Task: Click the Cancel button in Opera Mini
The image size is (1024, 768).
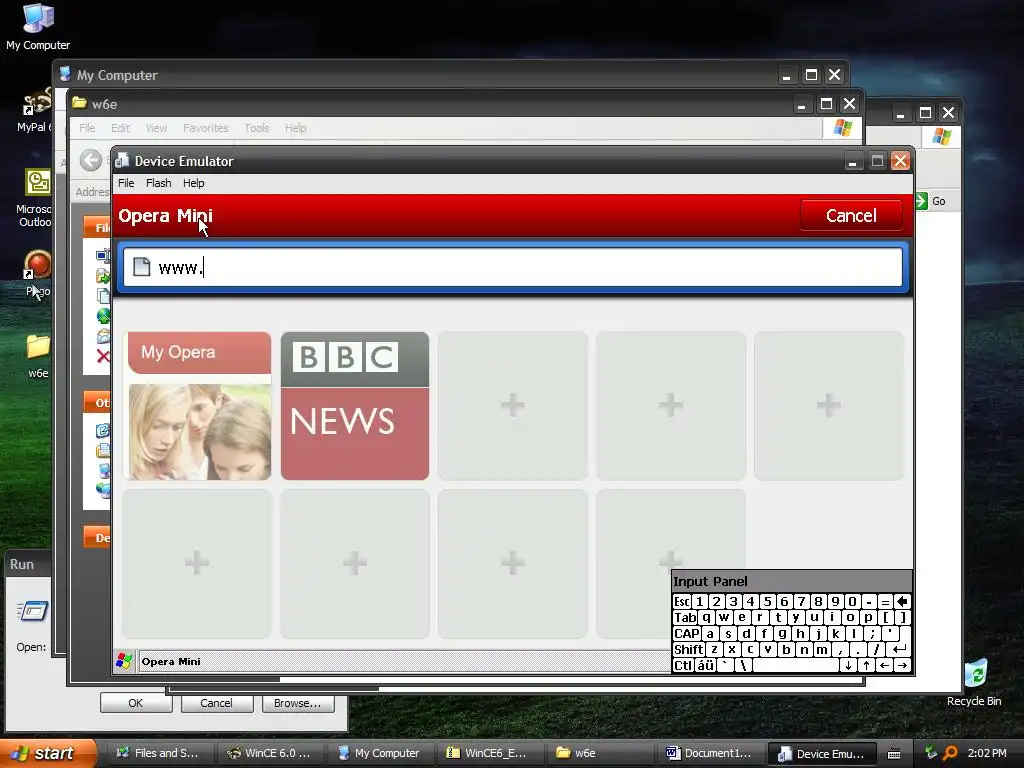Action: (851, 216)
